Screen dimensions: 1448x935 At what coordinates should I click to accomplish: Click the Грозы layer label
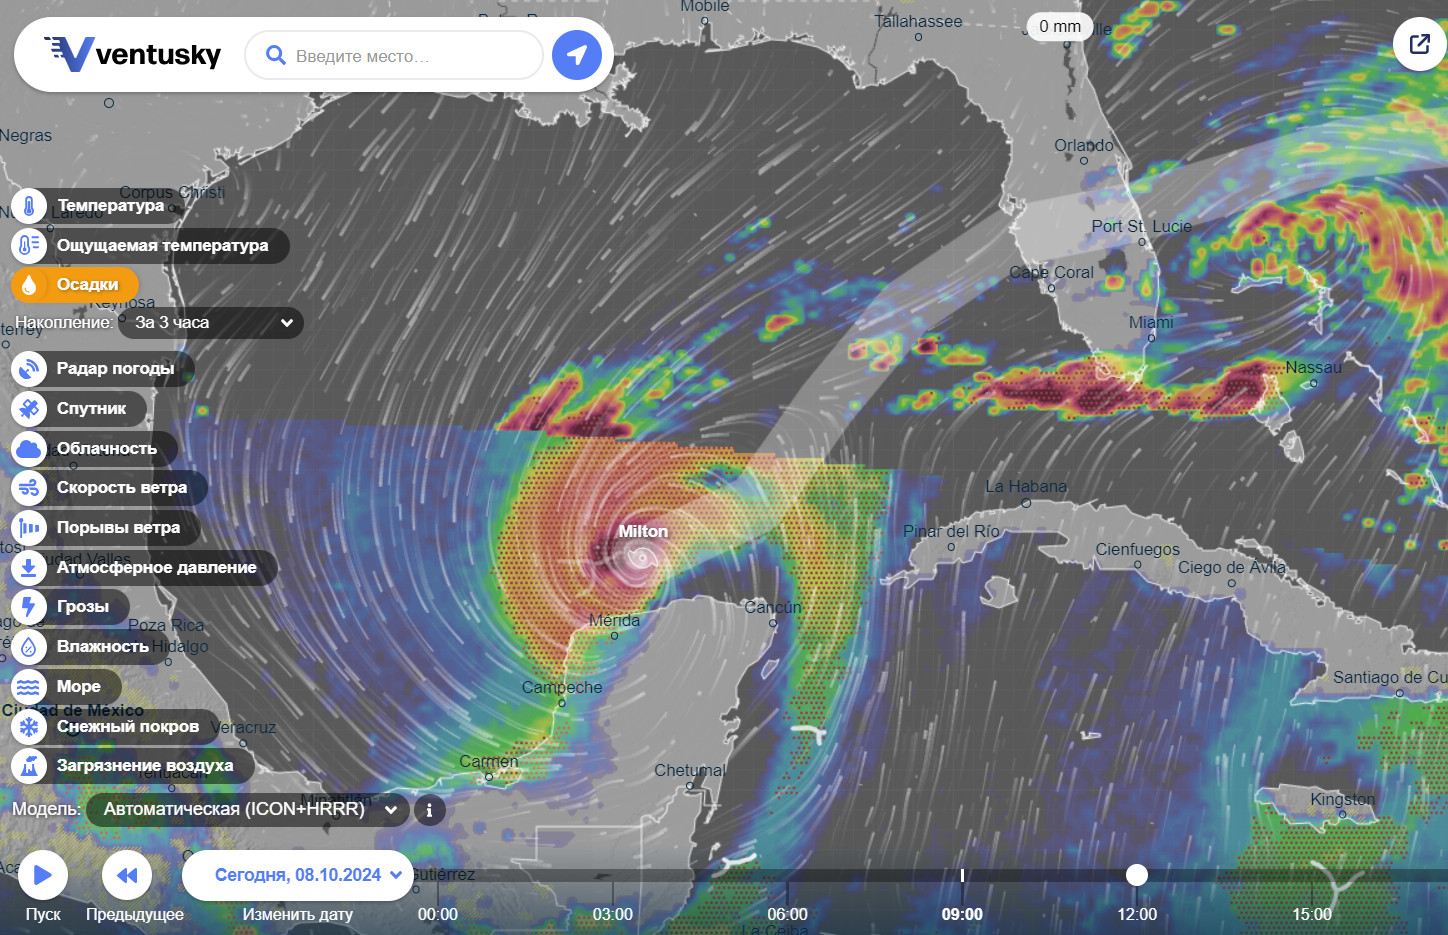(83, 606)
